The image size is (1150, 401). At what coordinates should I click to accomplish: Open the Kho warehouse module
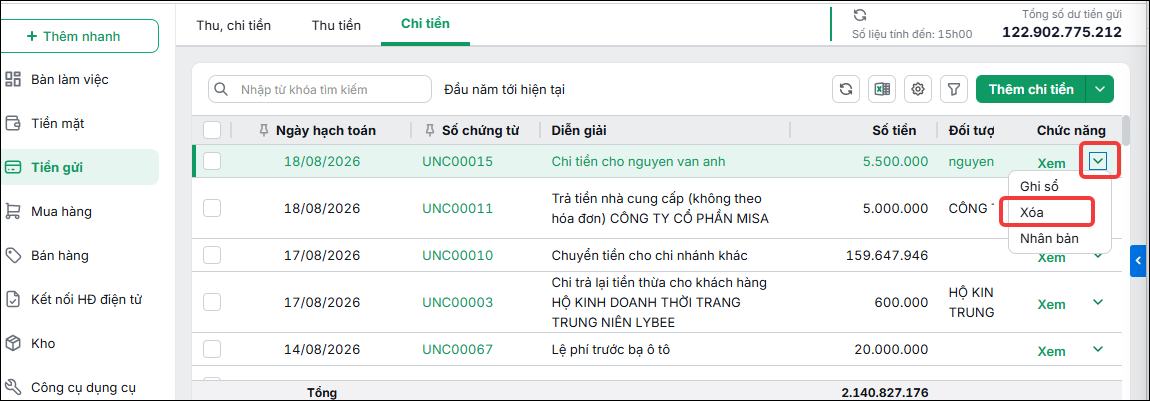point(43,343)
